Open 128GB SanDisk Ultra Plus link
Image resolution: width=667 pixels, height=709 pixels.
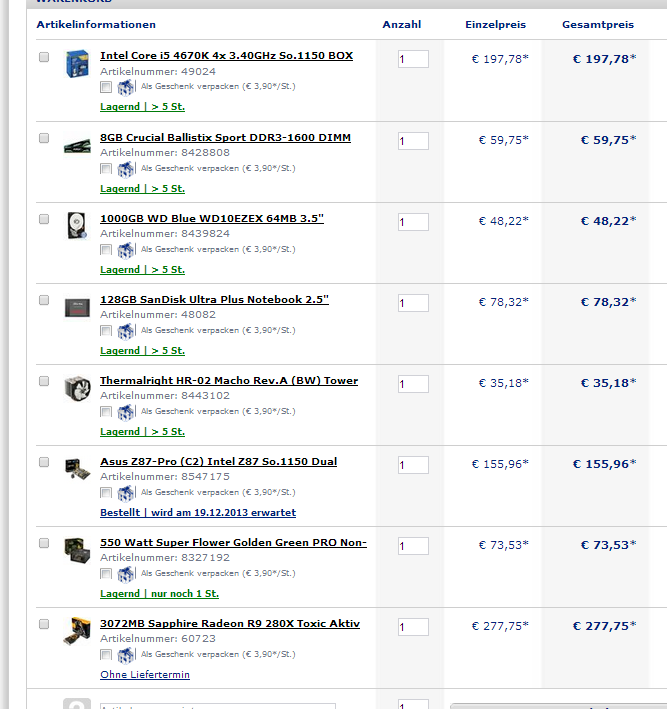214,299
